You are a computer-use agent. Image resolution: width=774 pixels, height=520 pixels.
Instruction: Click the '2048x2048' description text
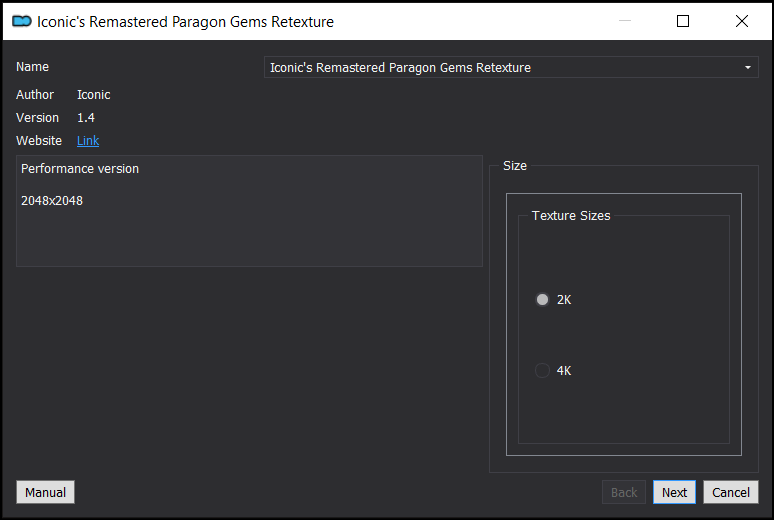52,201
